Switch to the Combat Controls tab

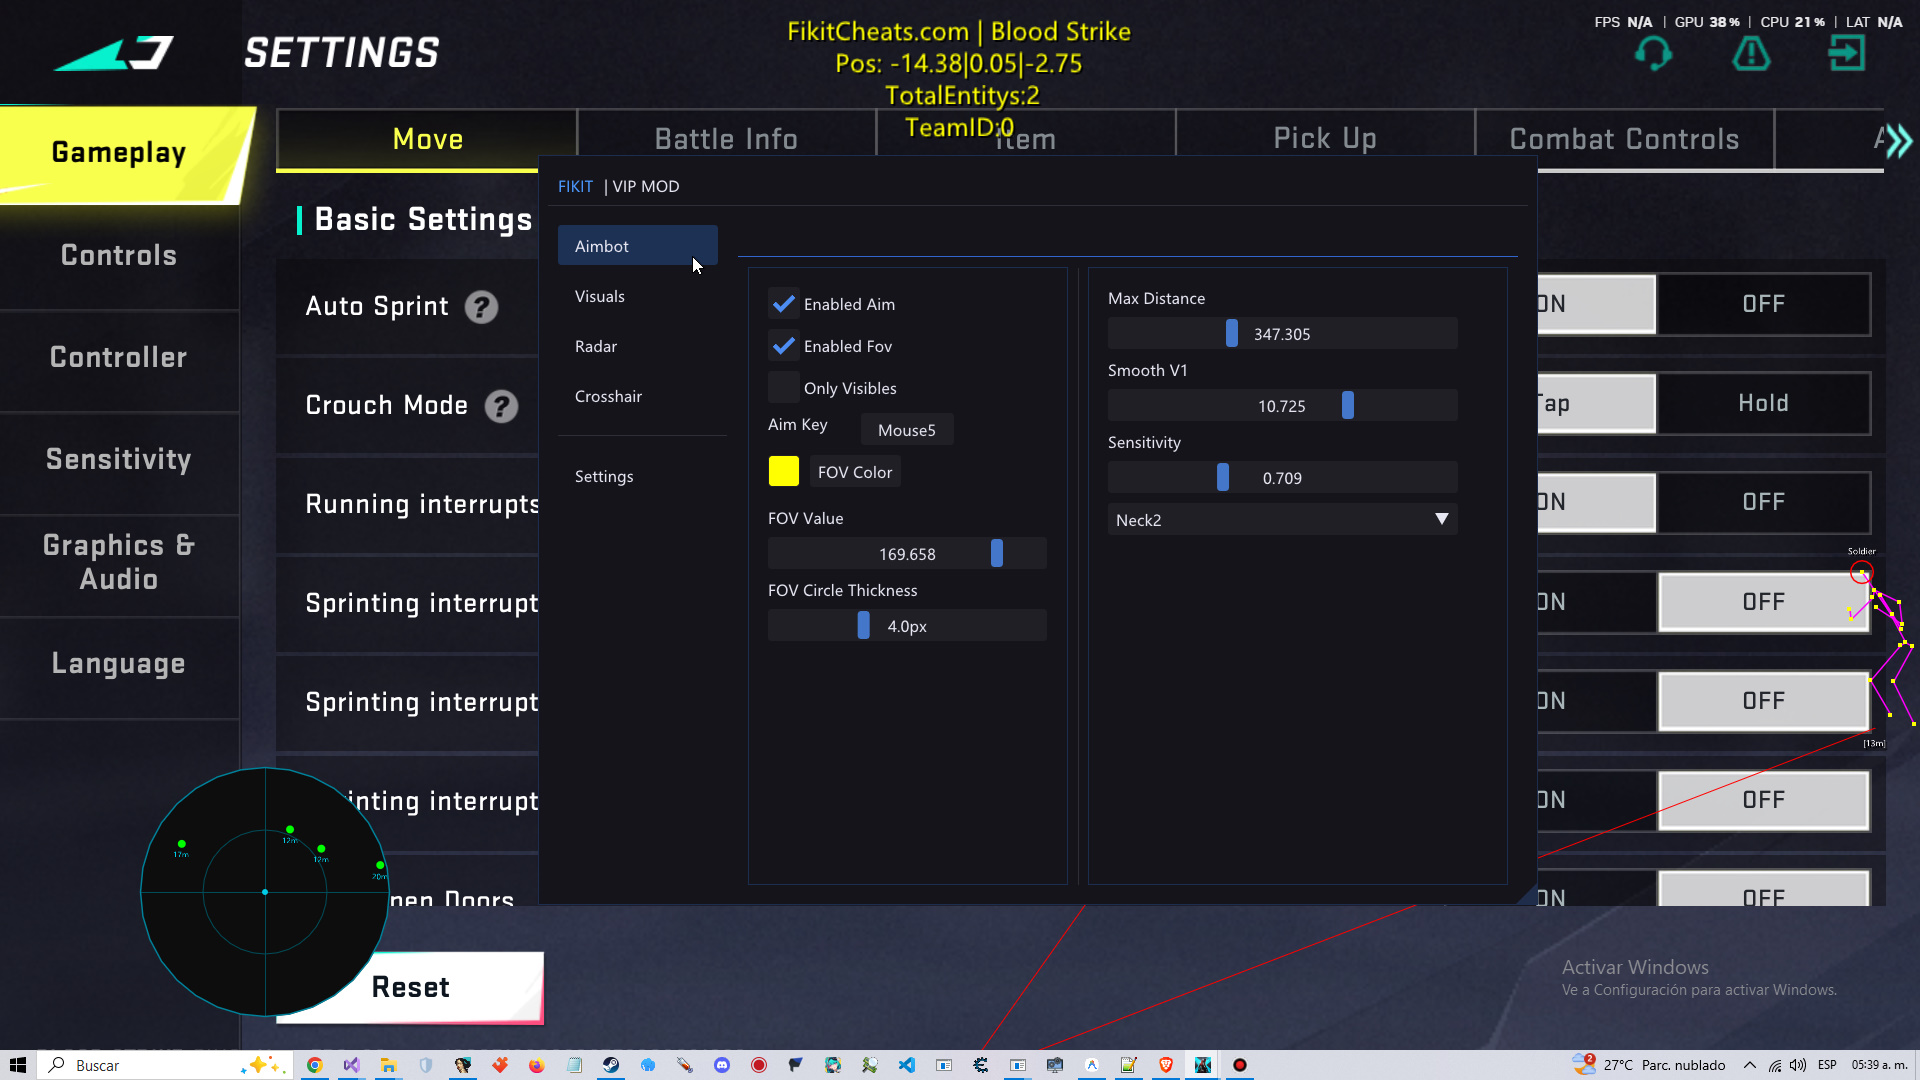click(x=1624, y=139)
